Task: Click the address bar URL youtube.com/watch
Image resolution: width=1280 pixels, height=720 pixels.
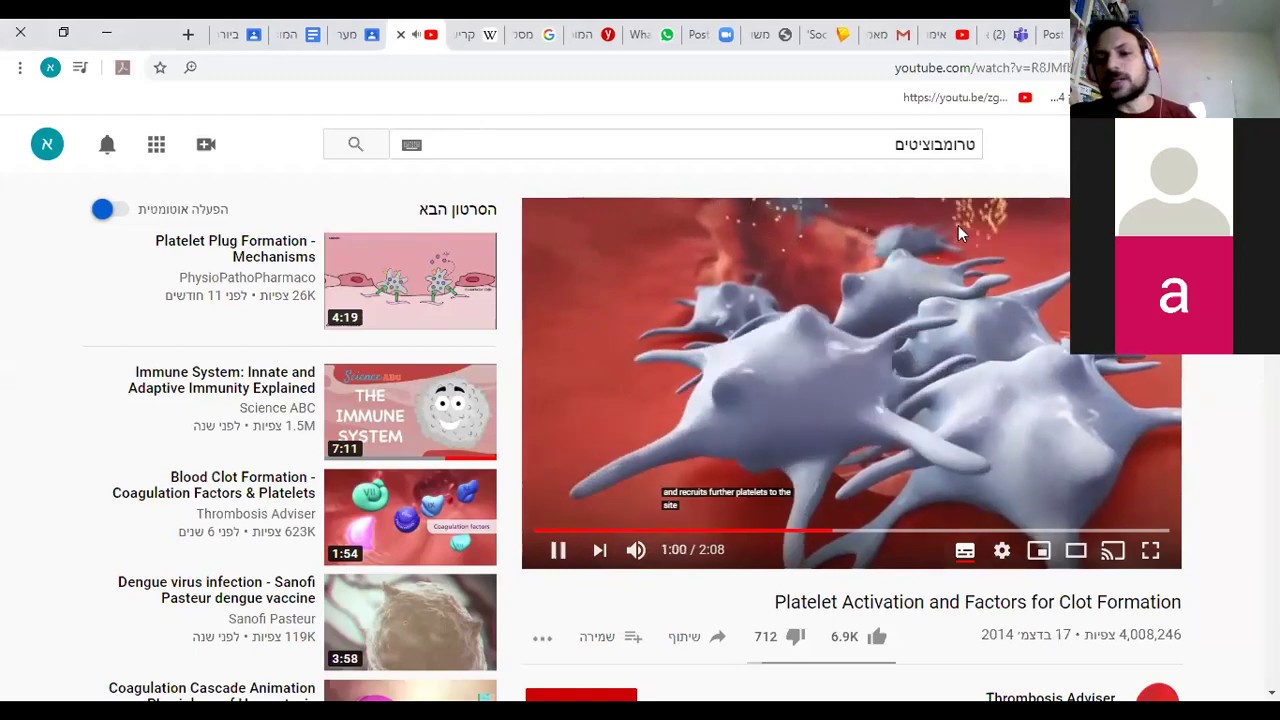Action: [x=982, y=67]
